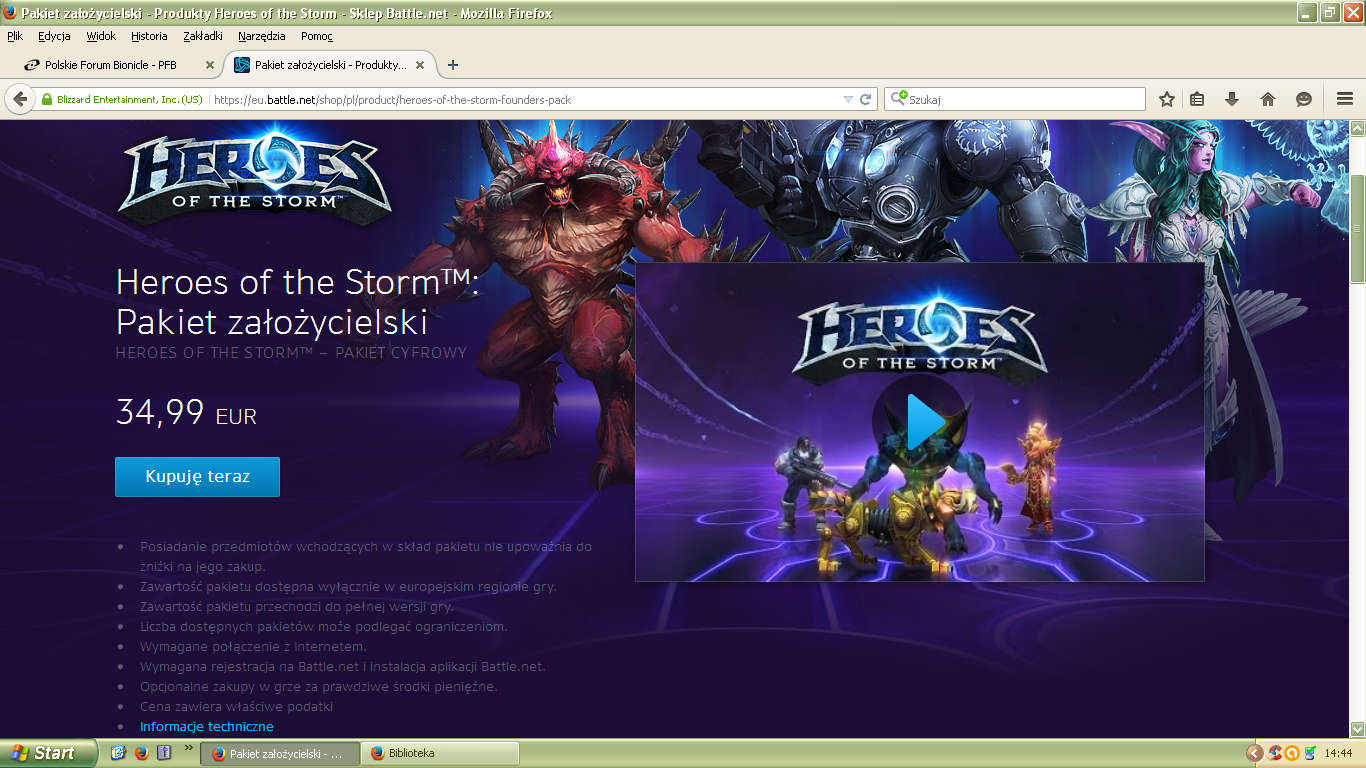Open the Plik menu
Viewport: 1366px width, 768px height.
coord(15,36)
